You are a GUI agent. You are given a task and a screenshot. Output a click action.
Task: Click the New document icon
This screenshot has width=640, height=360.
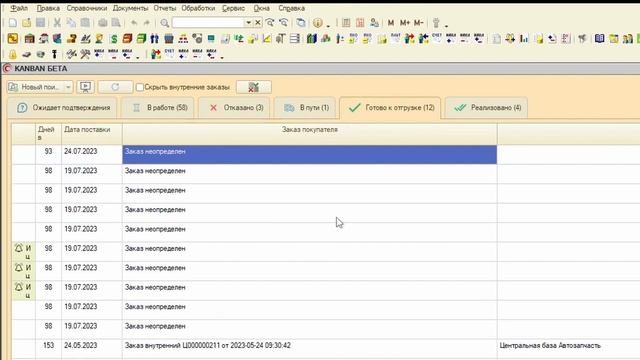point(13,23)
